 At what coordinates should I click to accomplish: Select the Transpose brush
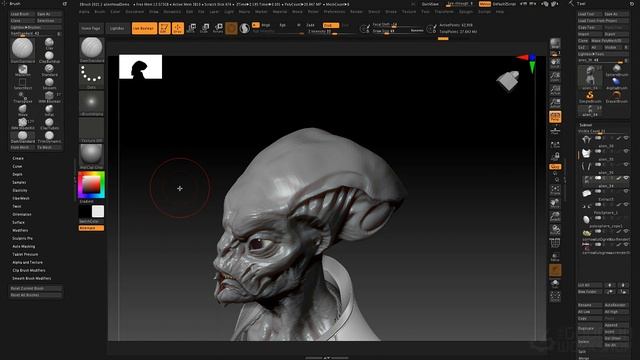(23, 97)
